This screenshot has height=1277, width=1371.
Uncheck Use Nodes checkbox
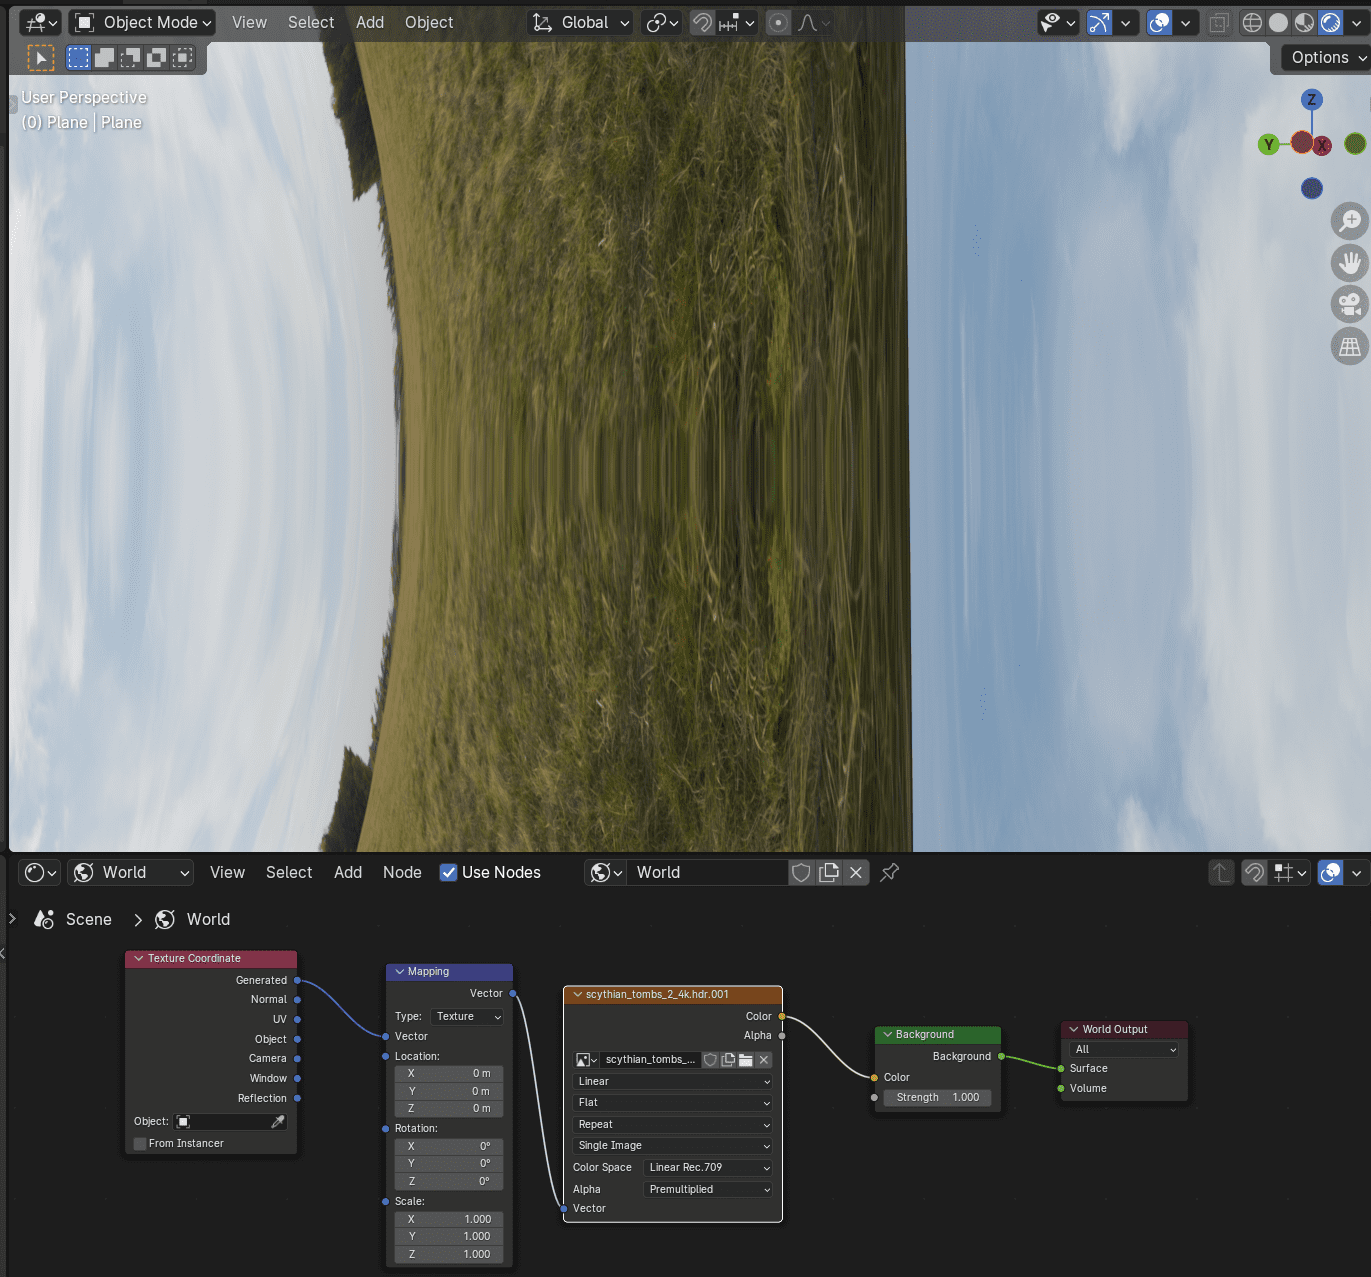coord(449,872)
